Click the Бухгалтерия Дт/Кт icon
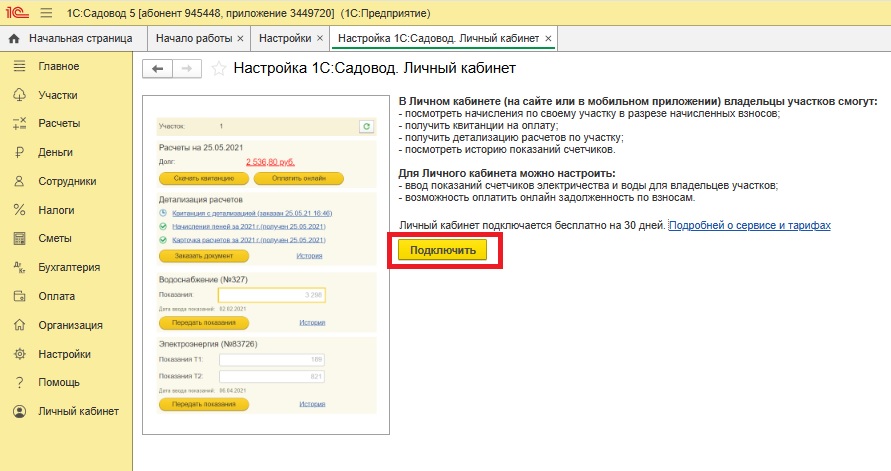This screenshot has height=471, width=891. pyautogui.click(x=19, y=267)
